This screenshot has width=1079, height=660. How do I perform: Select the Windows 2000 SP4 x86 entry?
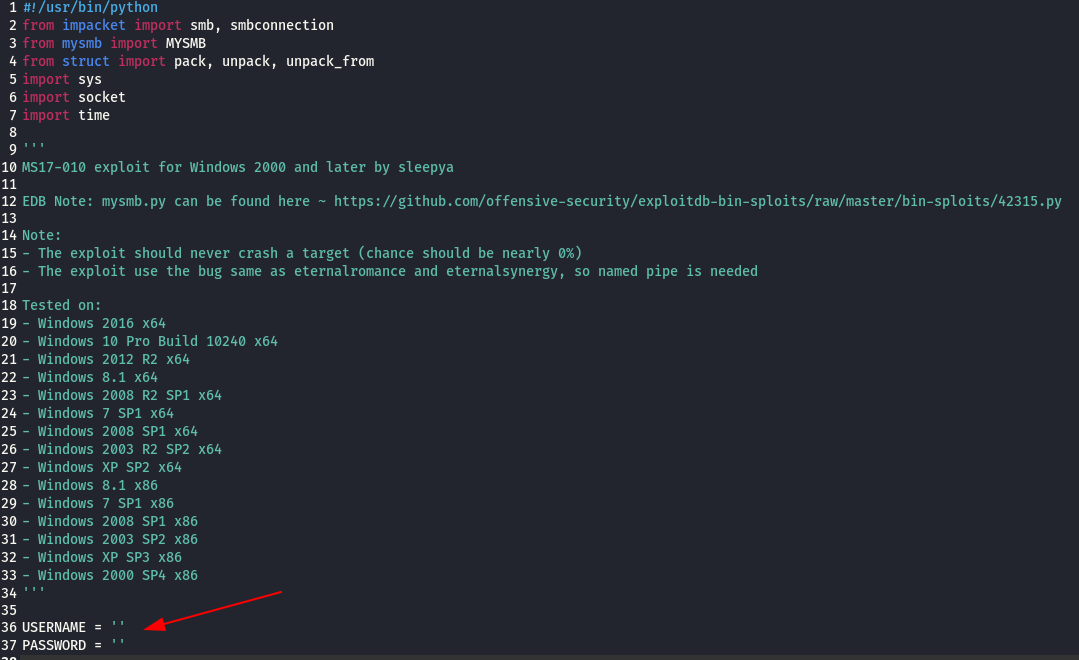pos(110,575)
